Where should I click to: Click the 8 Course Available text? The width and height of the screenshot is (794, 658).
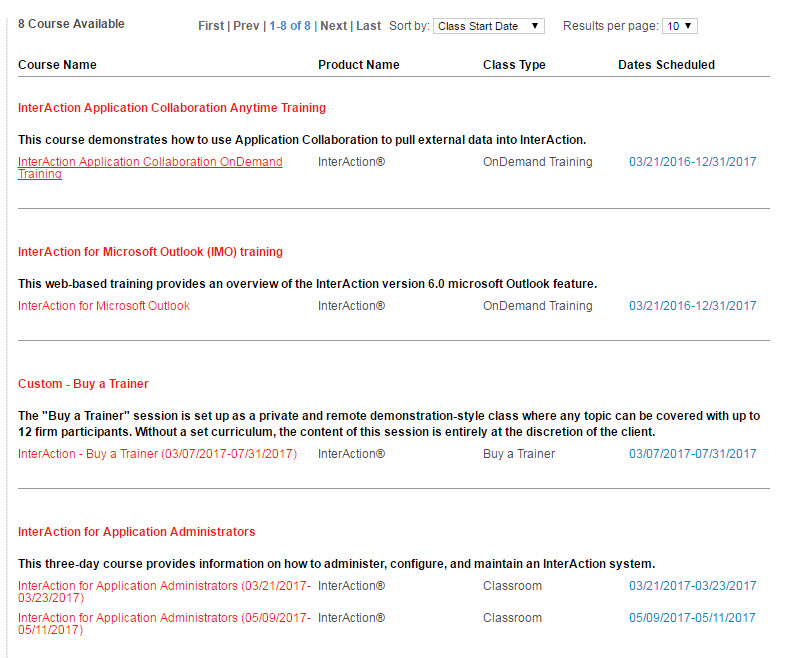coord(71,24)
